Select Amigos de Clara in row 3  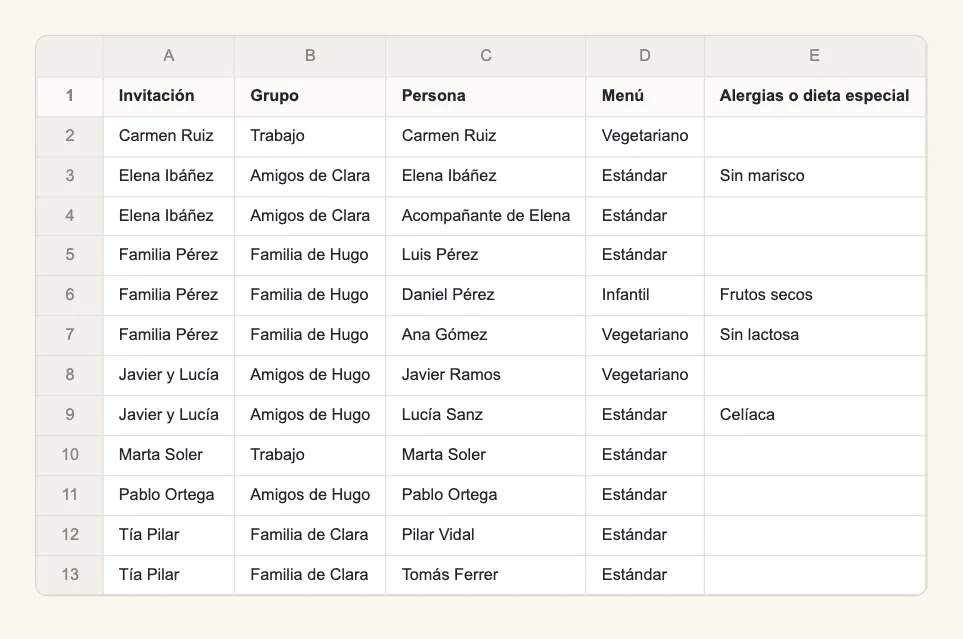tap(310, 176)
